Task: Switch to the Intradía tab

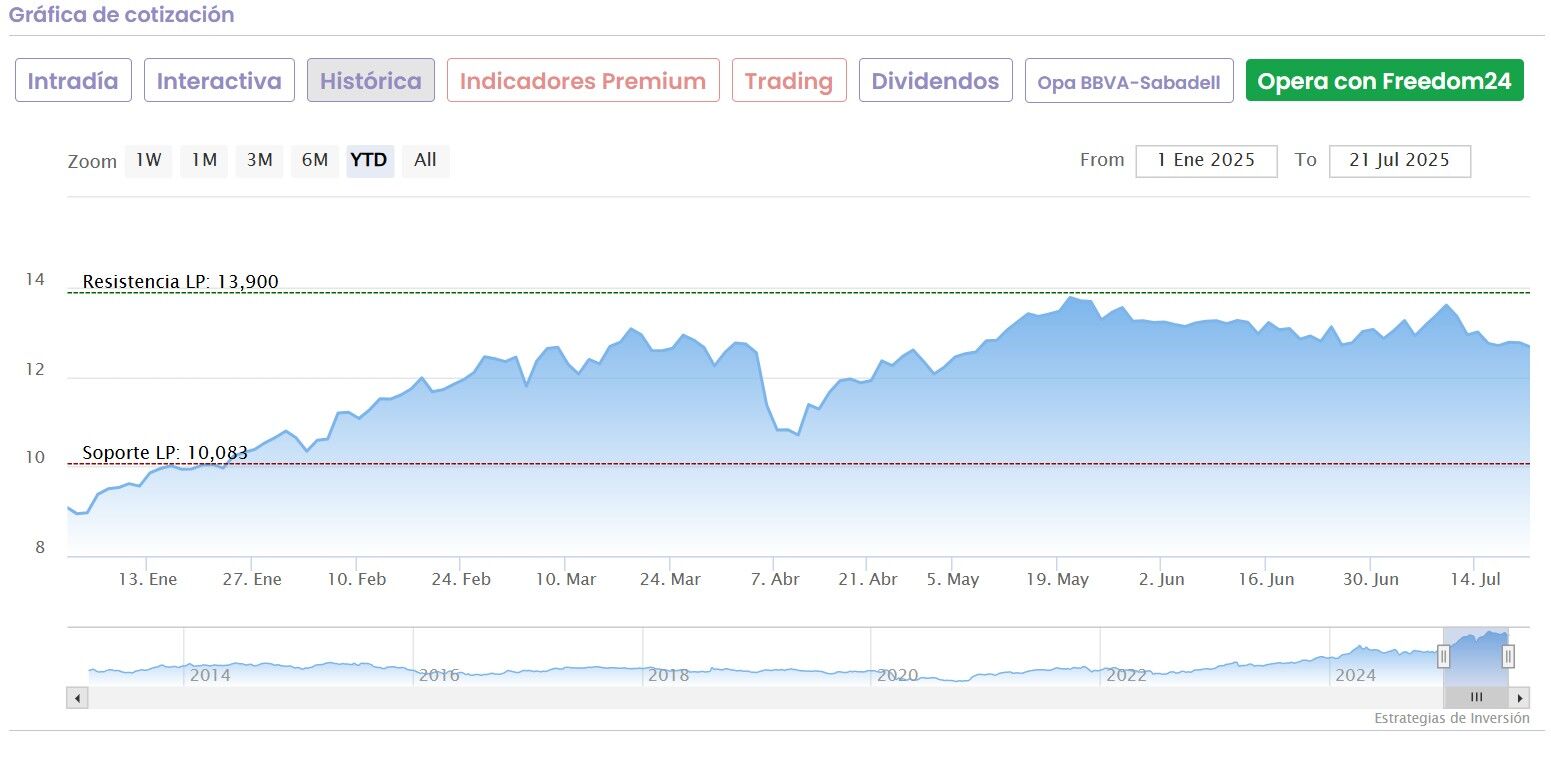Action: [73, 81]
